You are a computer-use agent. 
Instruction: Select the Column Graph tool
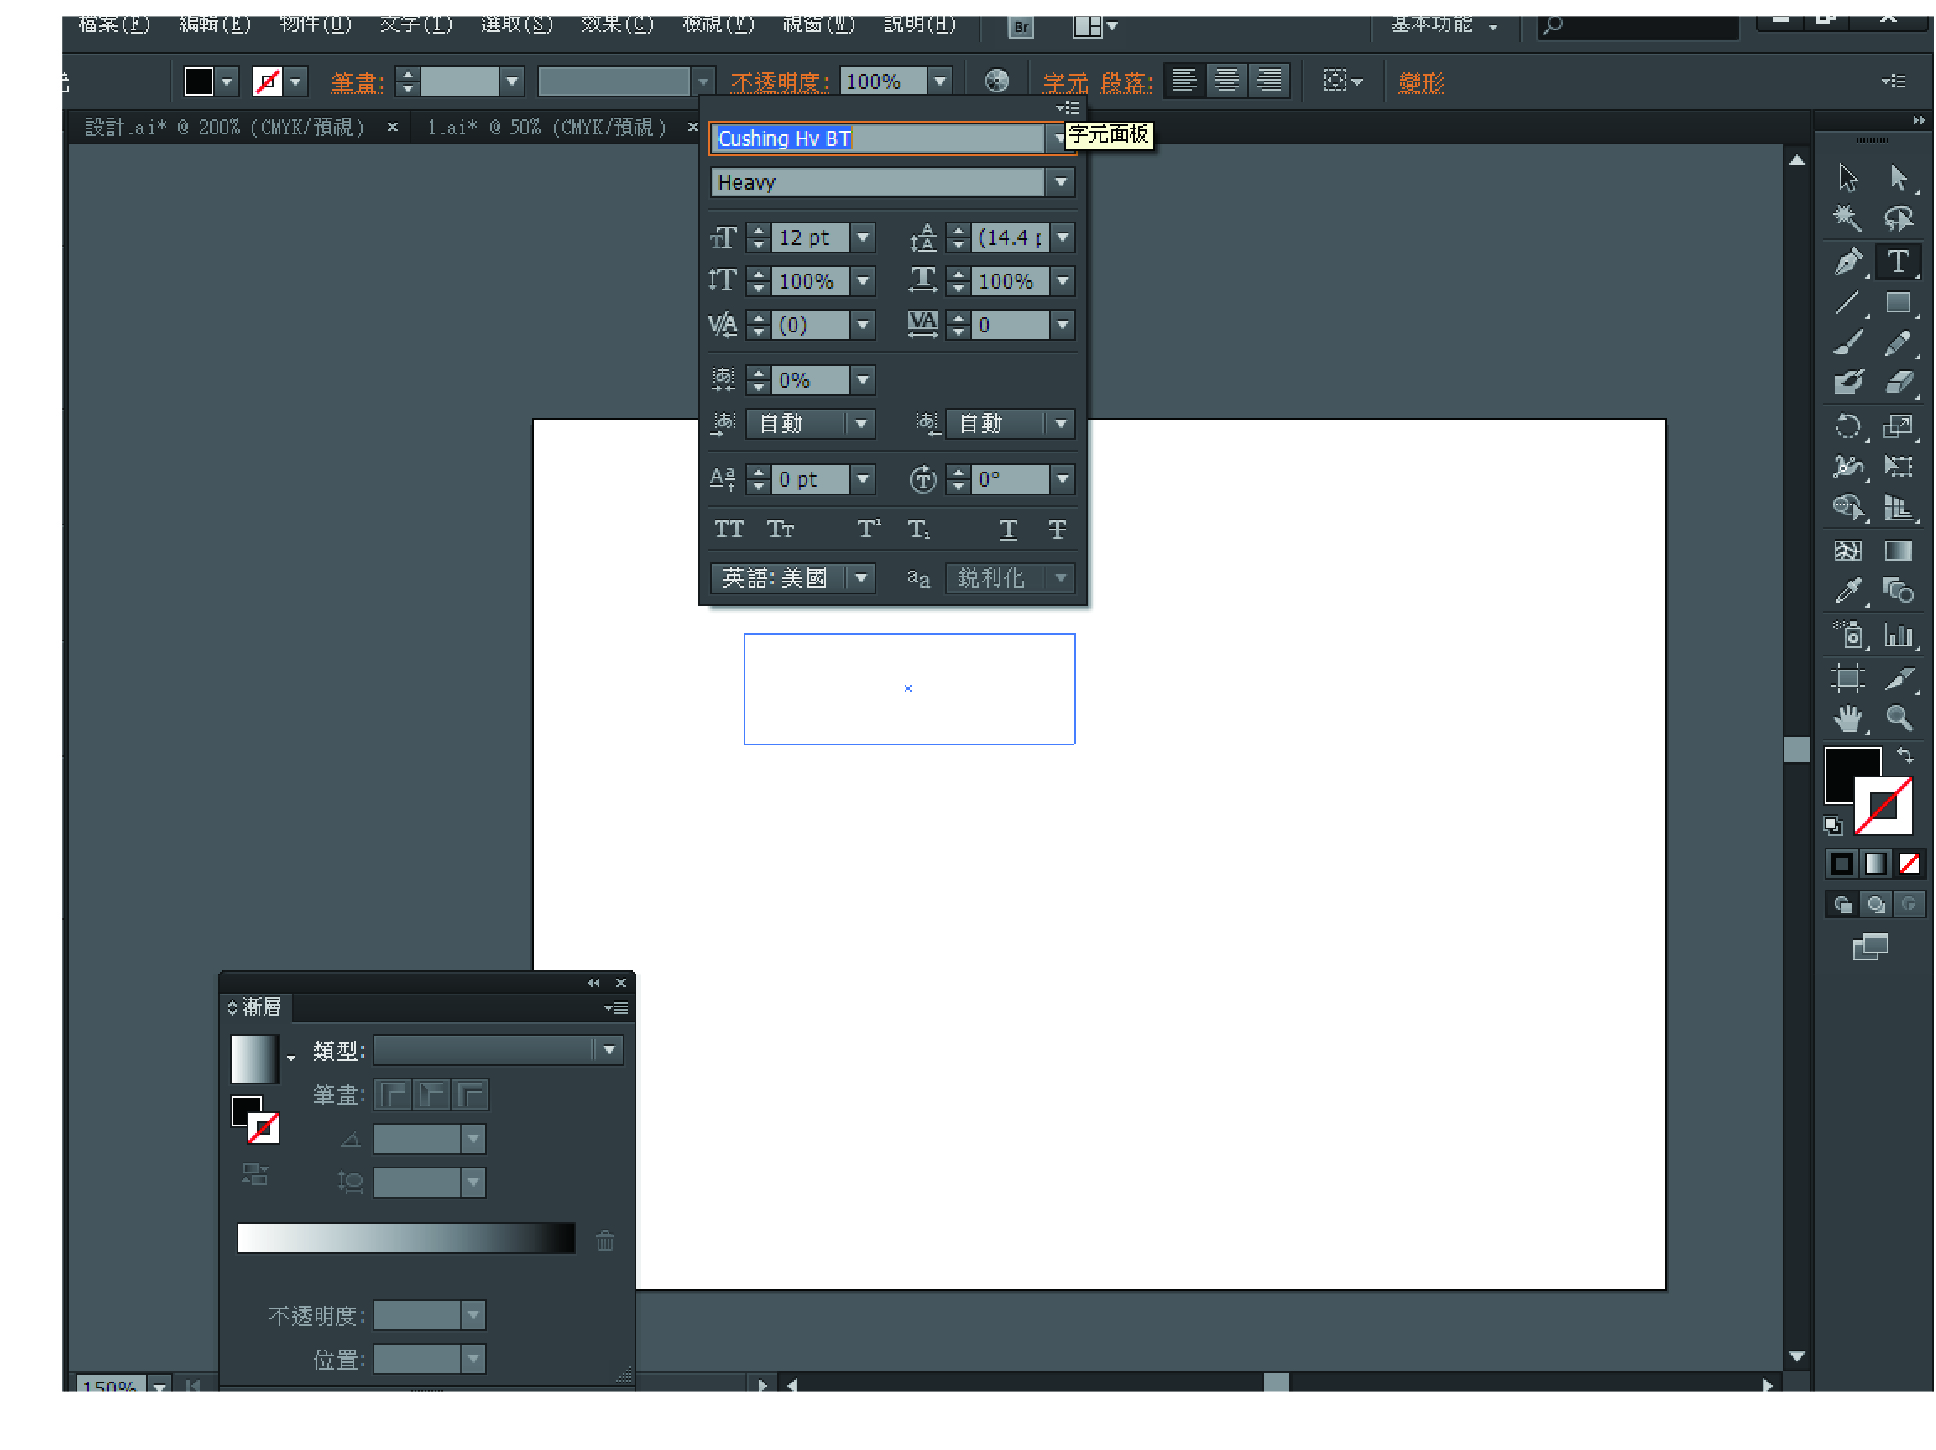pos(1898,635)
